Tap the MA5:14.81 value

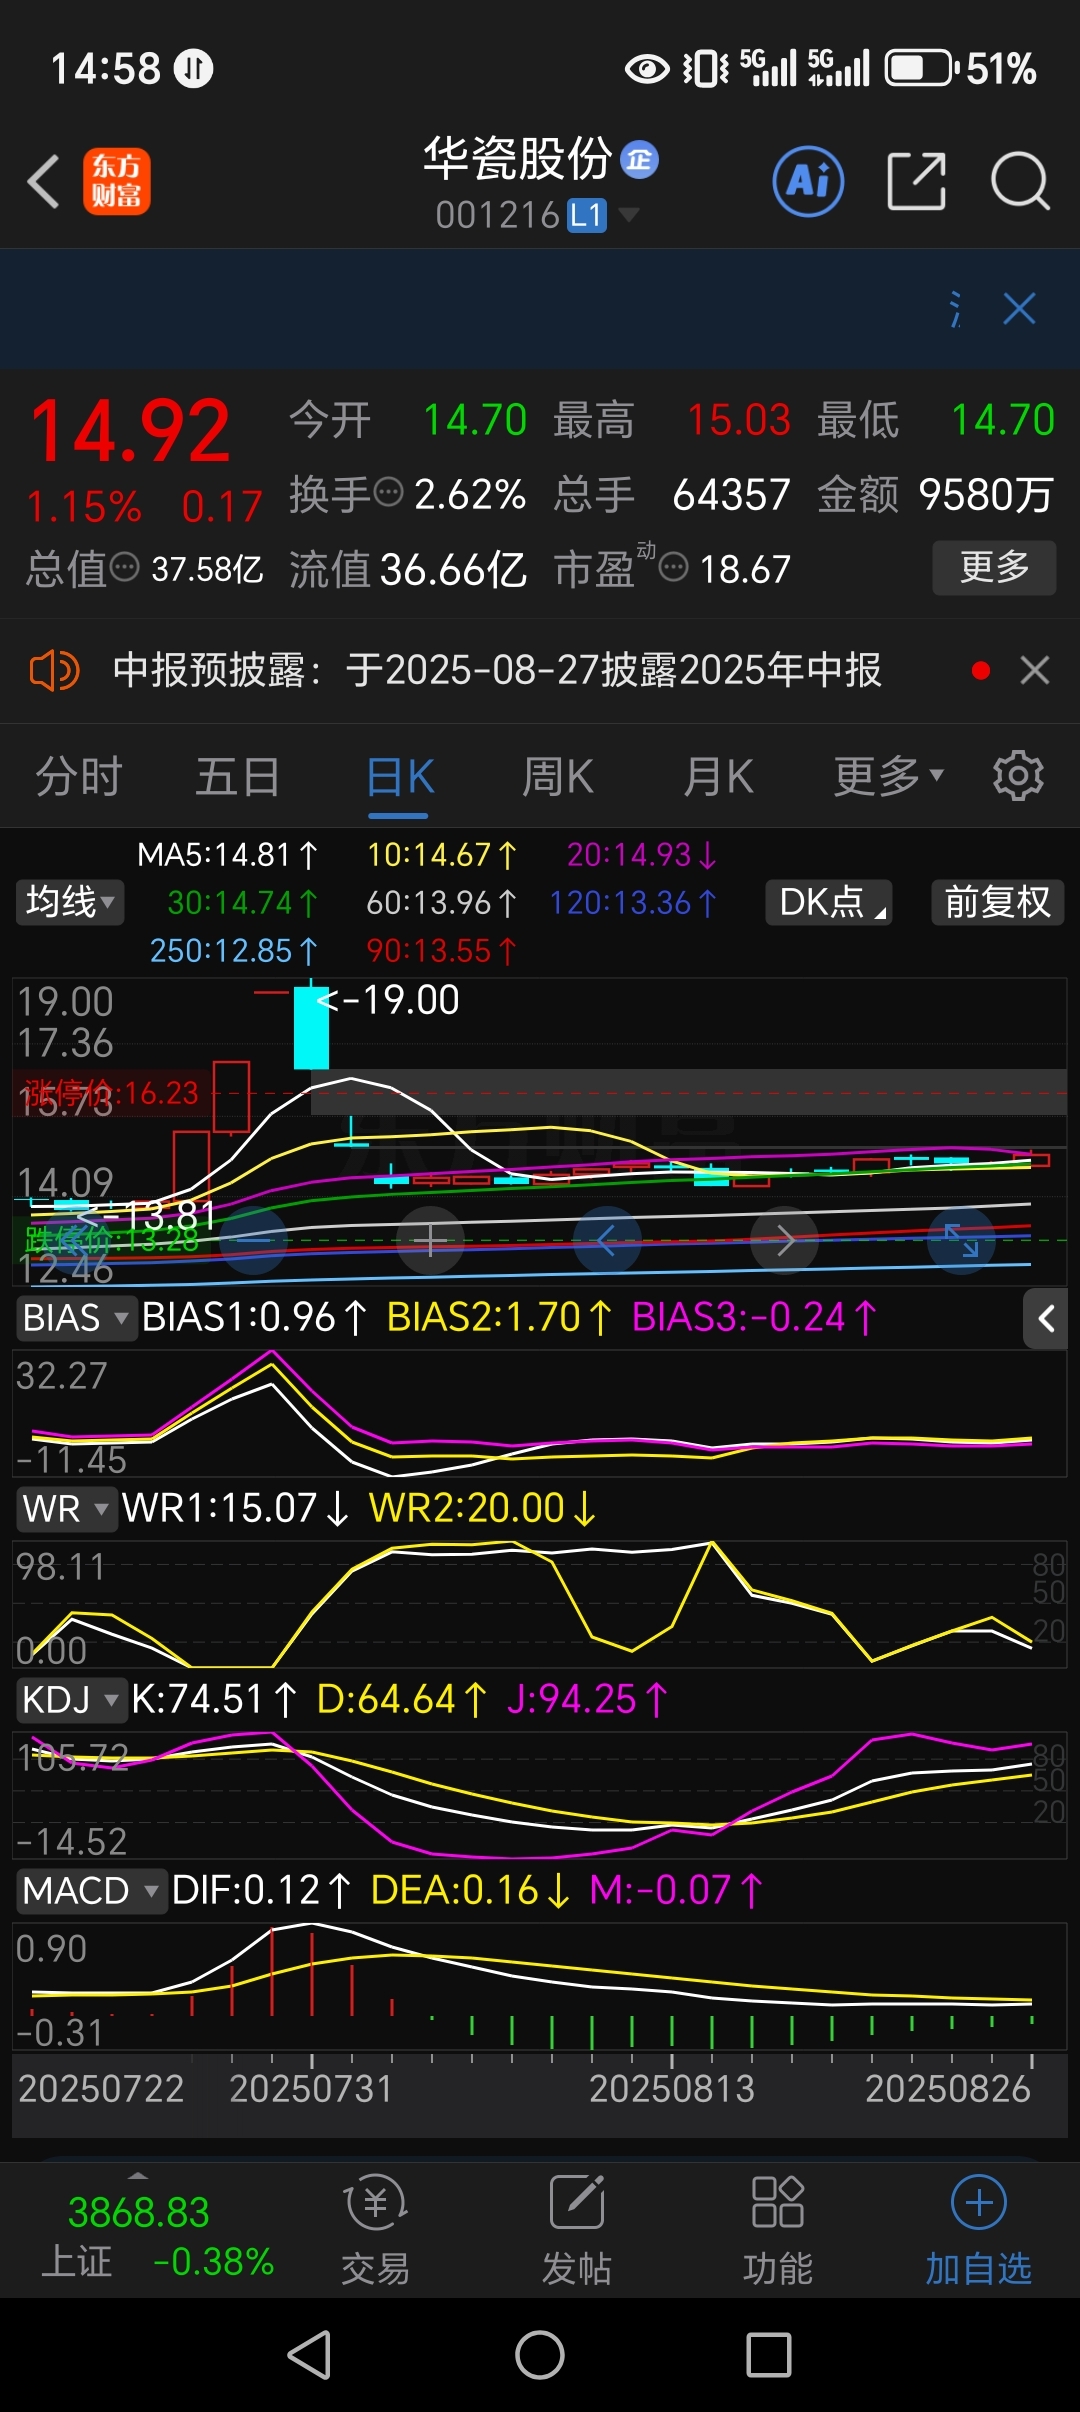coord(227,855)
